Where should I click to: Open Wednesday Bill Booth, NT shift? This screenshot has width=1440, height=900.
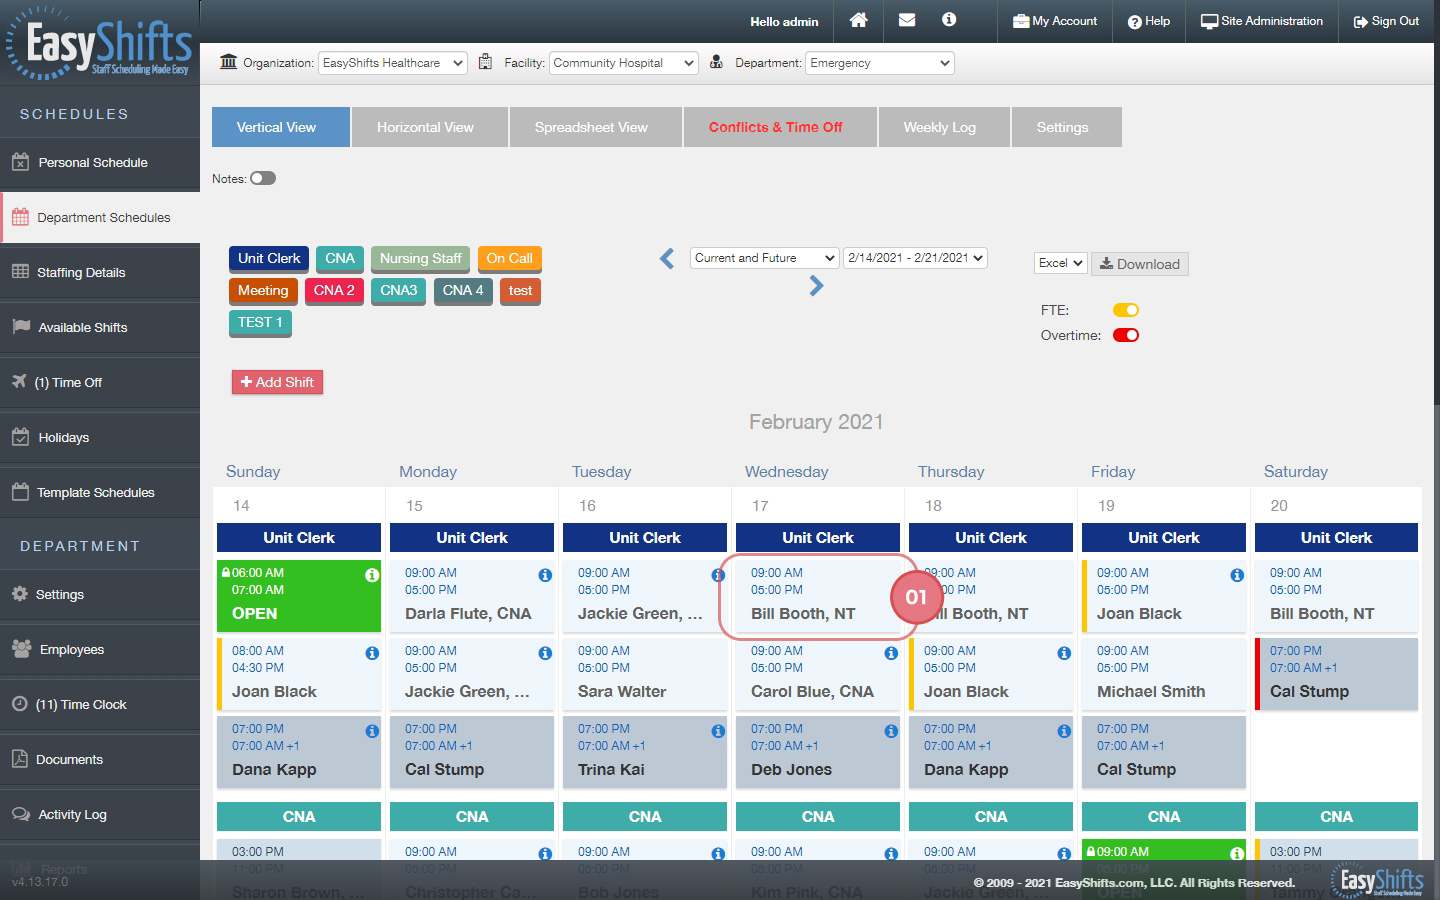pyautogui.click(x=817, y=596)
